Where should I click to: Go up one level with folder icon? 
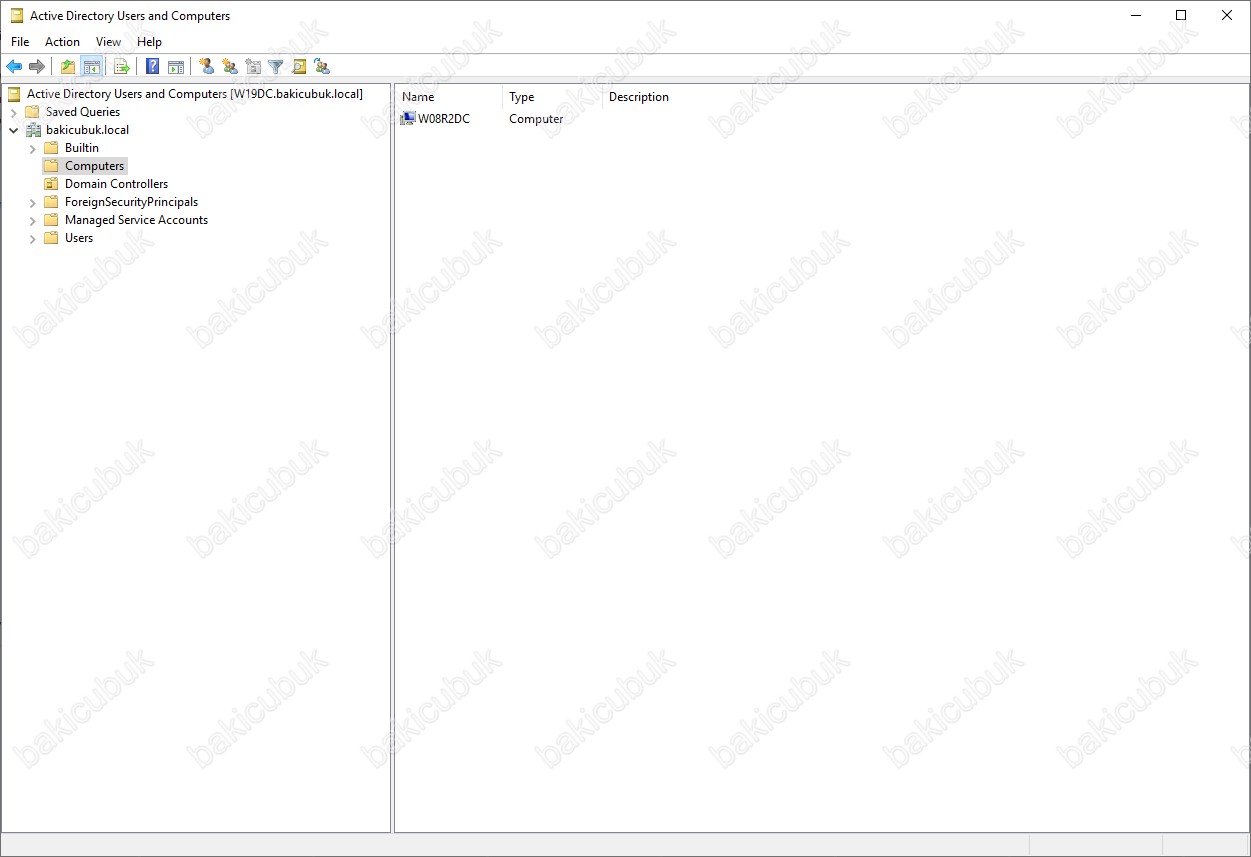pos(68,67)
